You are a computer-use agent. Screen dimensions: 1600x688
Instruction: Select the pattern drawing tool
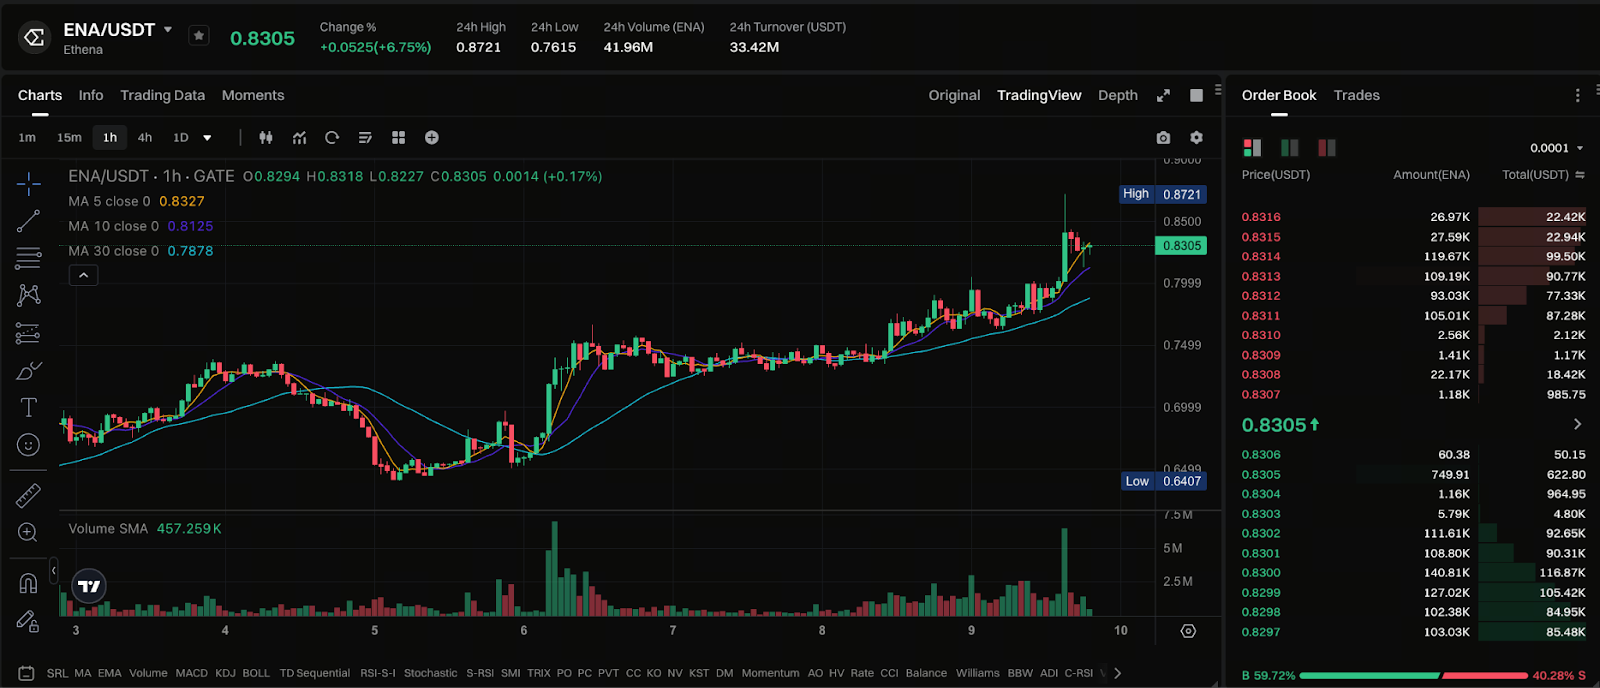(28, 295)
